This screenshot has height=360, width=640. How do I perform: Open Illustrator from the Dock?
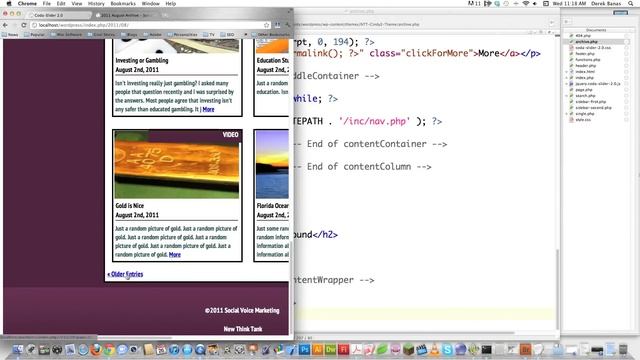pos(317,350)
